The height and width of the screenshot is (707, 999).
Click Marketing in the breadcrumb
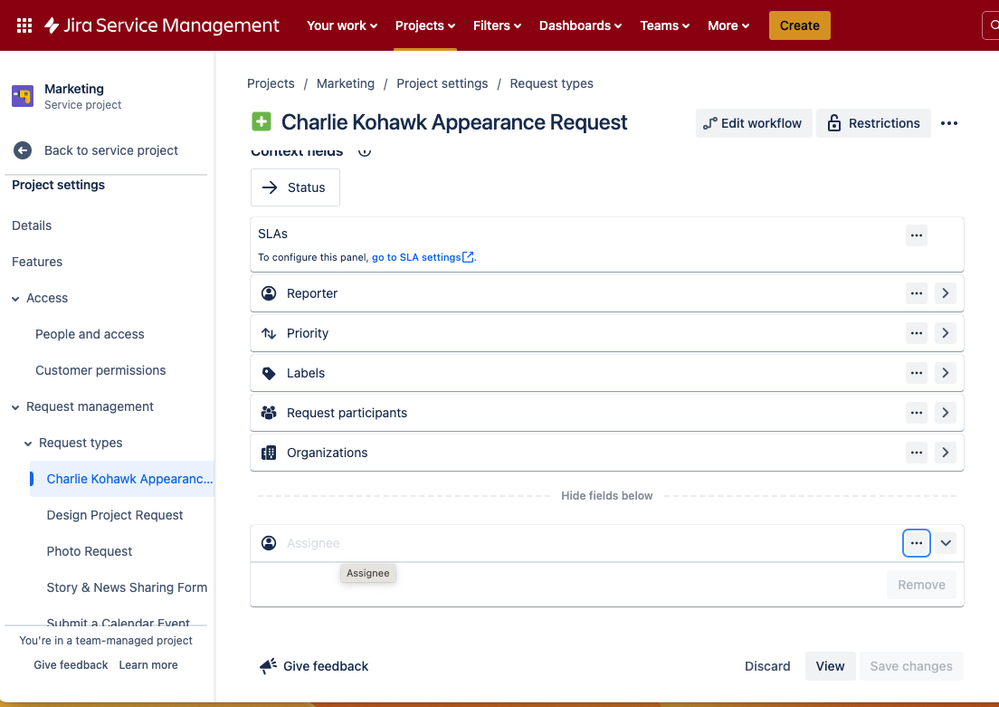(x=345, y=83)
